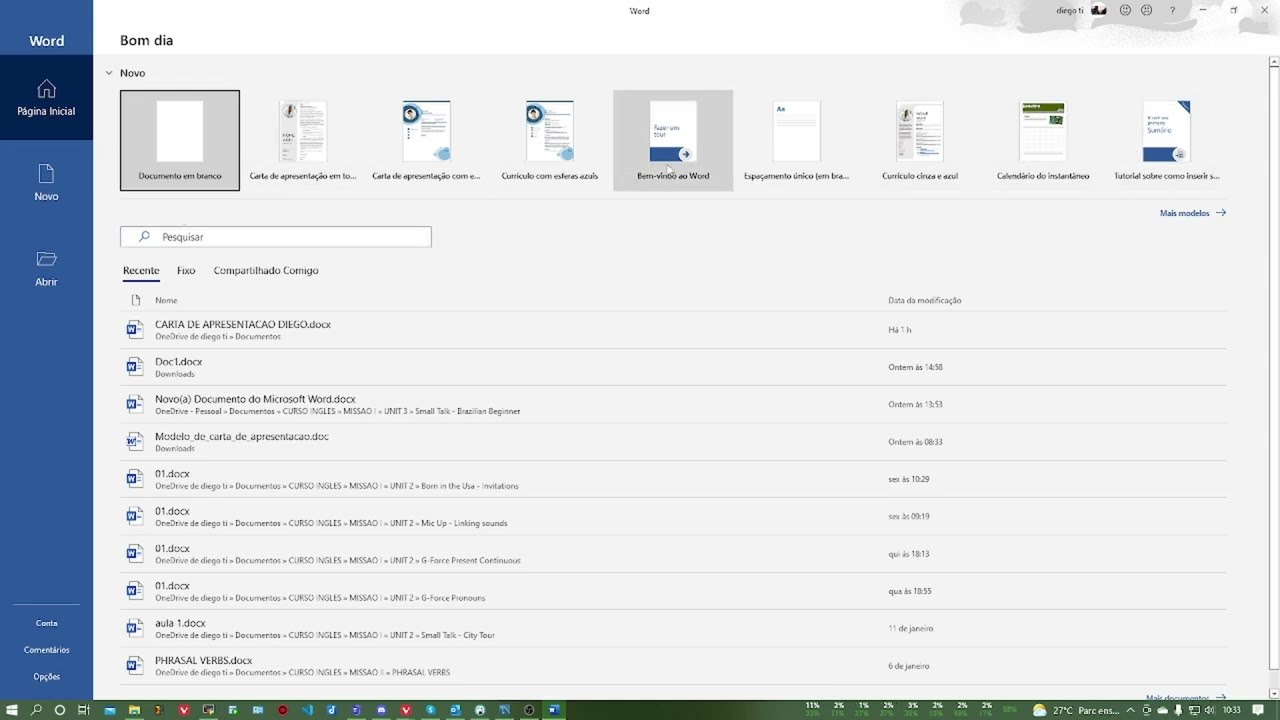Screen dimensions: 1280x720
Task: Click the Mais documentos link
Action: tap(1186, 698)
